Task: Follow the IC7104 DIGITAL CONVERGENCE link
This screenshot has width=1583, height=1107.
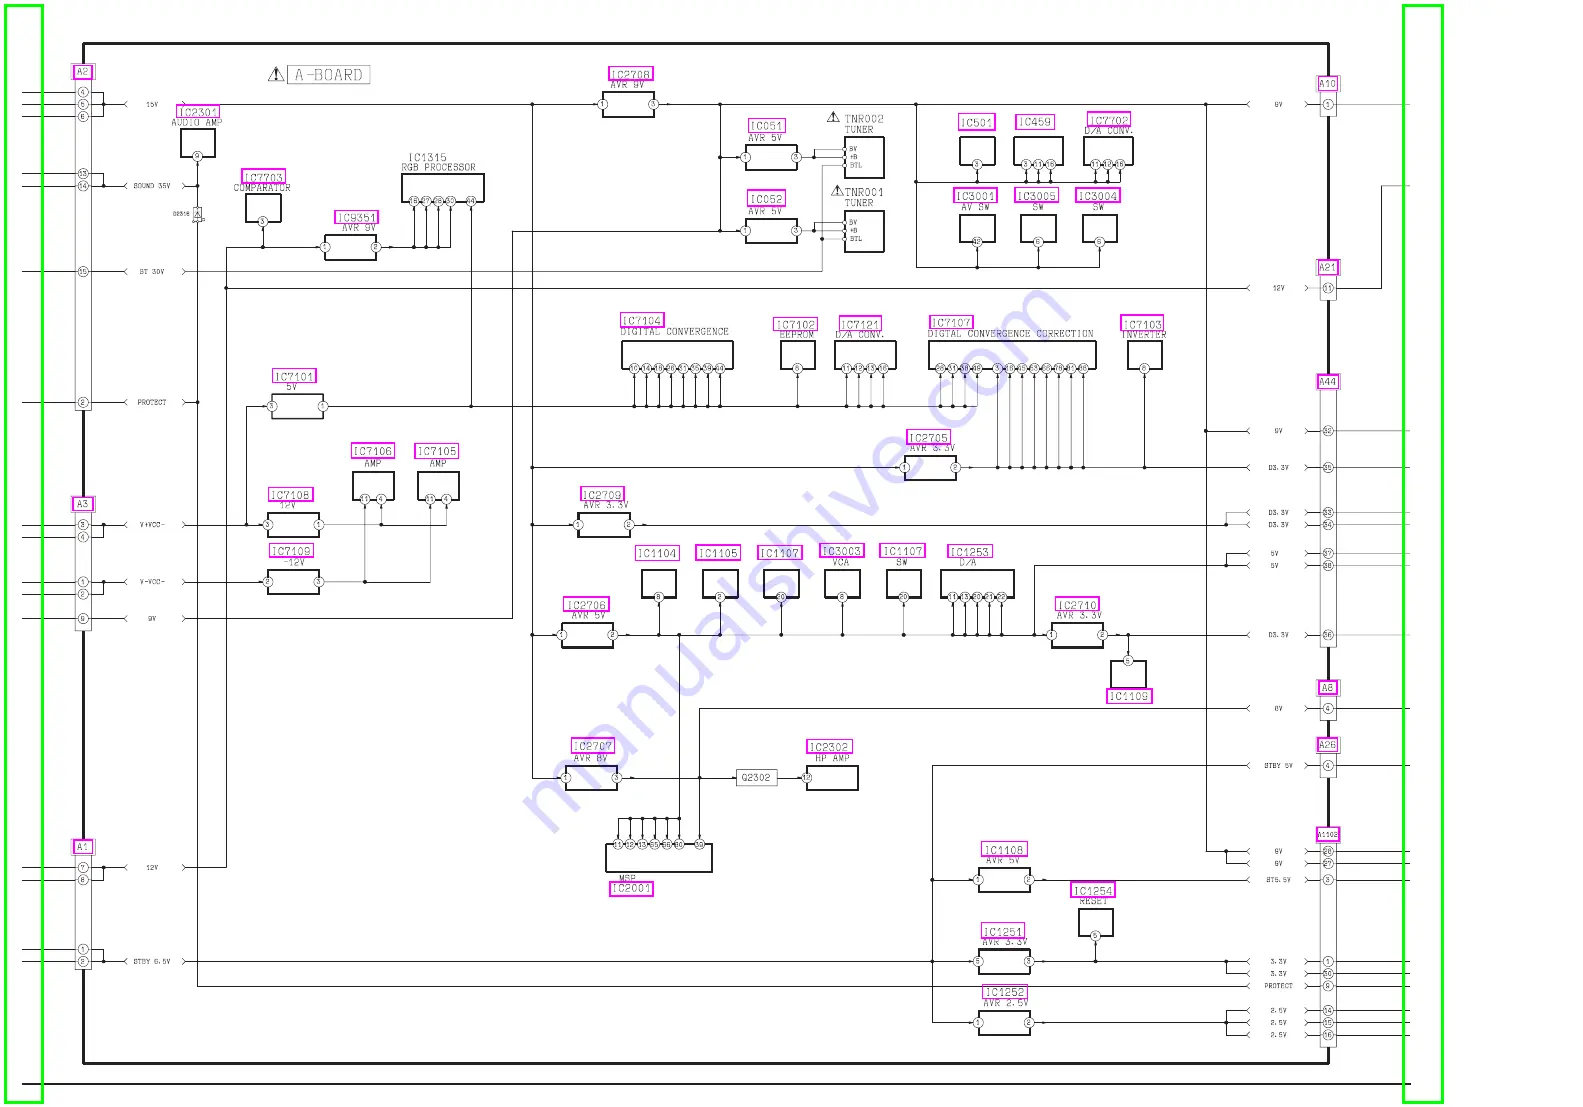Action: click(642, 321)
